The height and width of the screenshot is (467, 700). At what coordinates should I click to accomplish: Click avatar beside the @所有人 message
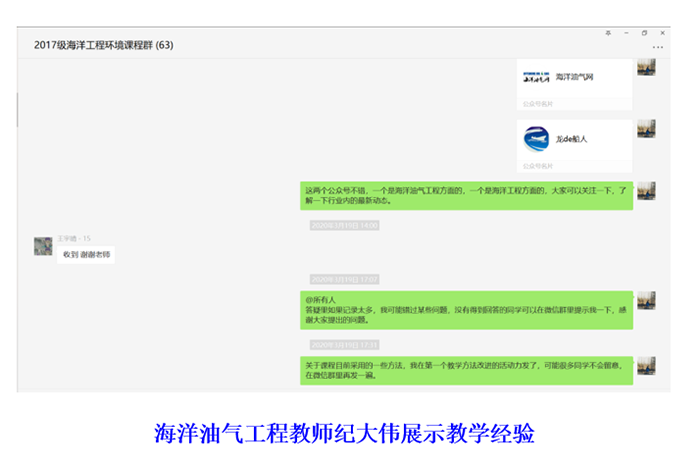(646, 300)
